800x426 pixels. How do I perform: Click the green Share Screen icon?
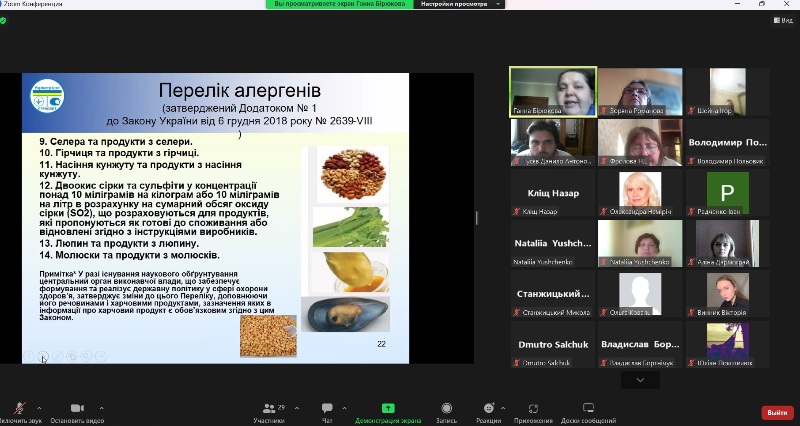coord(388,408)
